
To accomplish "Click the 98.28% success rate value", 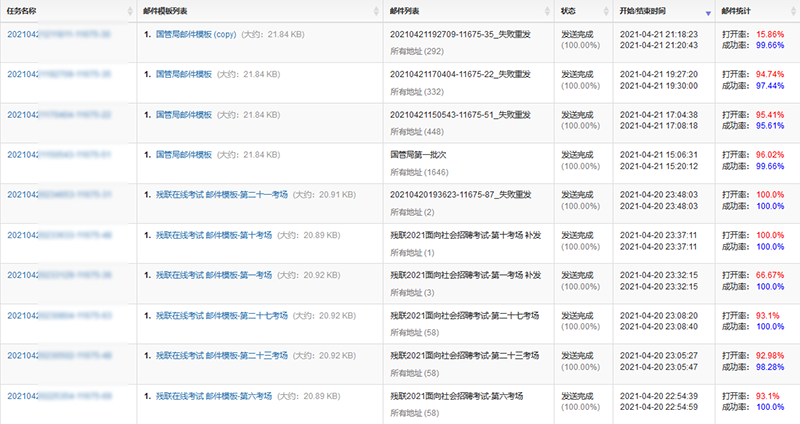I will click(x=770, y=367).
